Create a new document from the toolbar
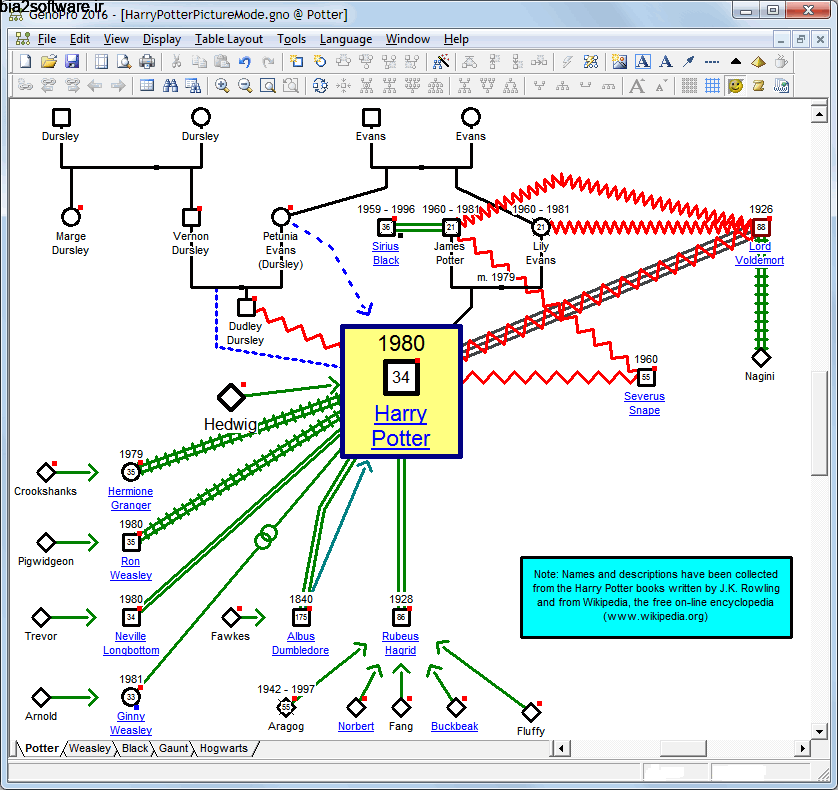This screenshot has width=838, height=790. pyautogui.click(x=26, y=62)
